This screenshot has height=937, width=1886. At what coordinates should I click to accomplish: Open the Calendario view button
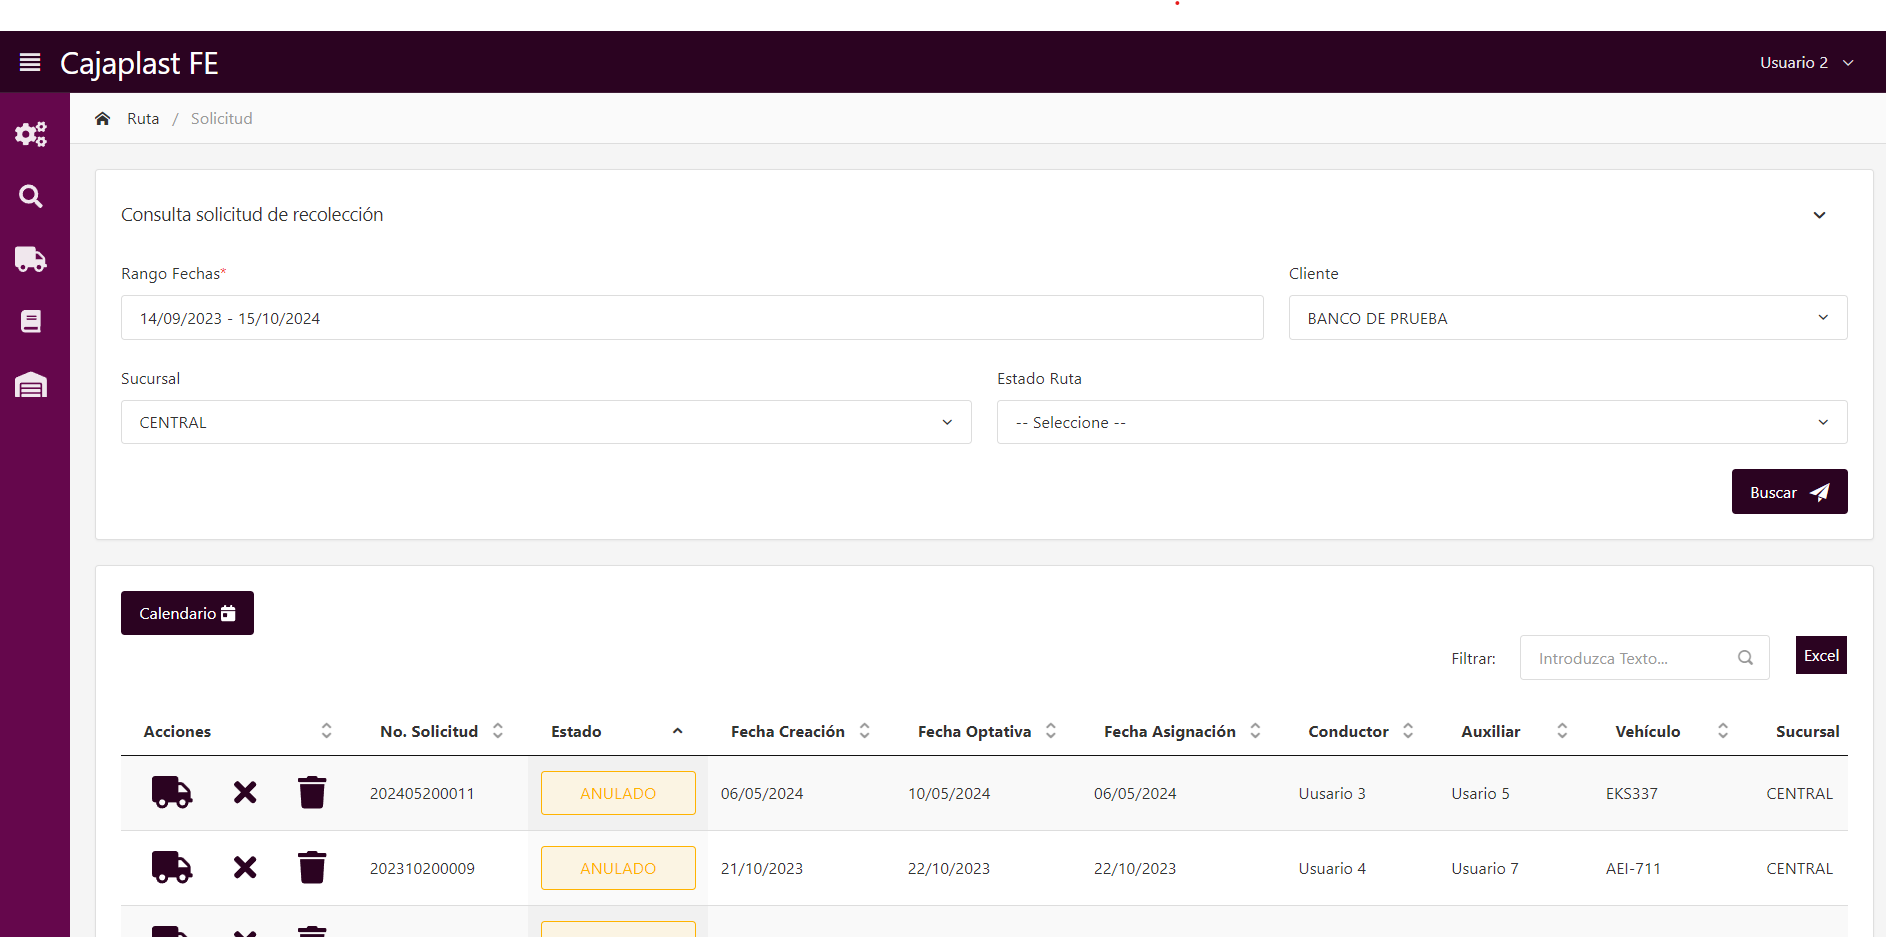[x=187, y=613]
